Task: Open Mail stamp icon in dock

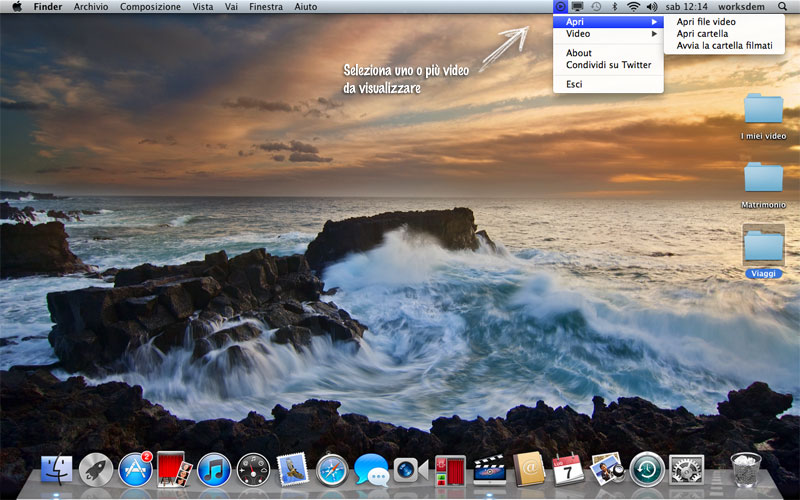Action: coord(292,469)
